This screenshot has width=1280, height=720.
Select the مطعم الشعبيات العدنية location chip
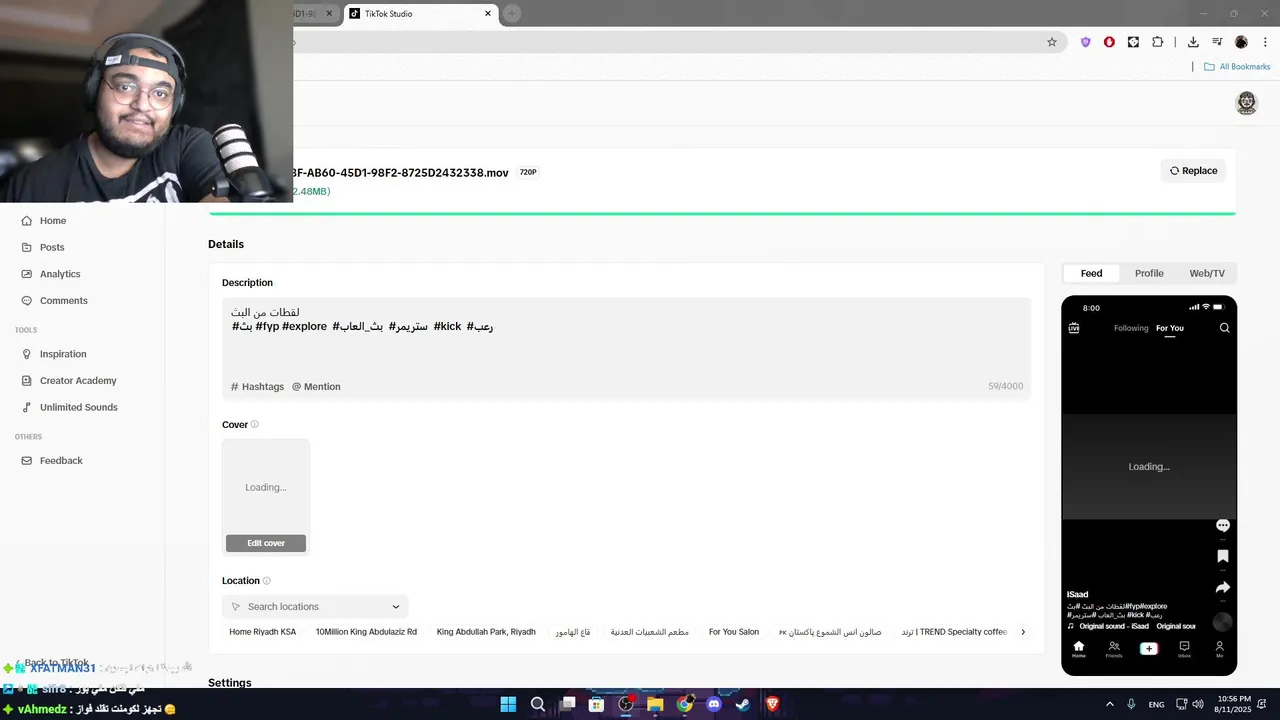tap(650, 632)
